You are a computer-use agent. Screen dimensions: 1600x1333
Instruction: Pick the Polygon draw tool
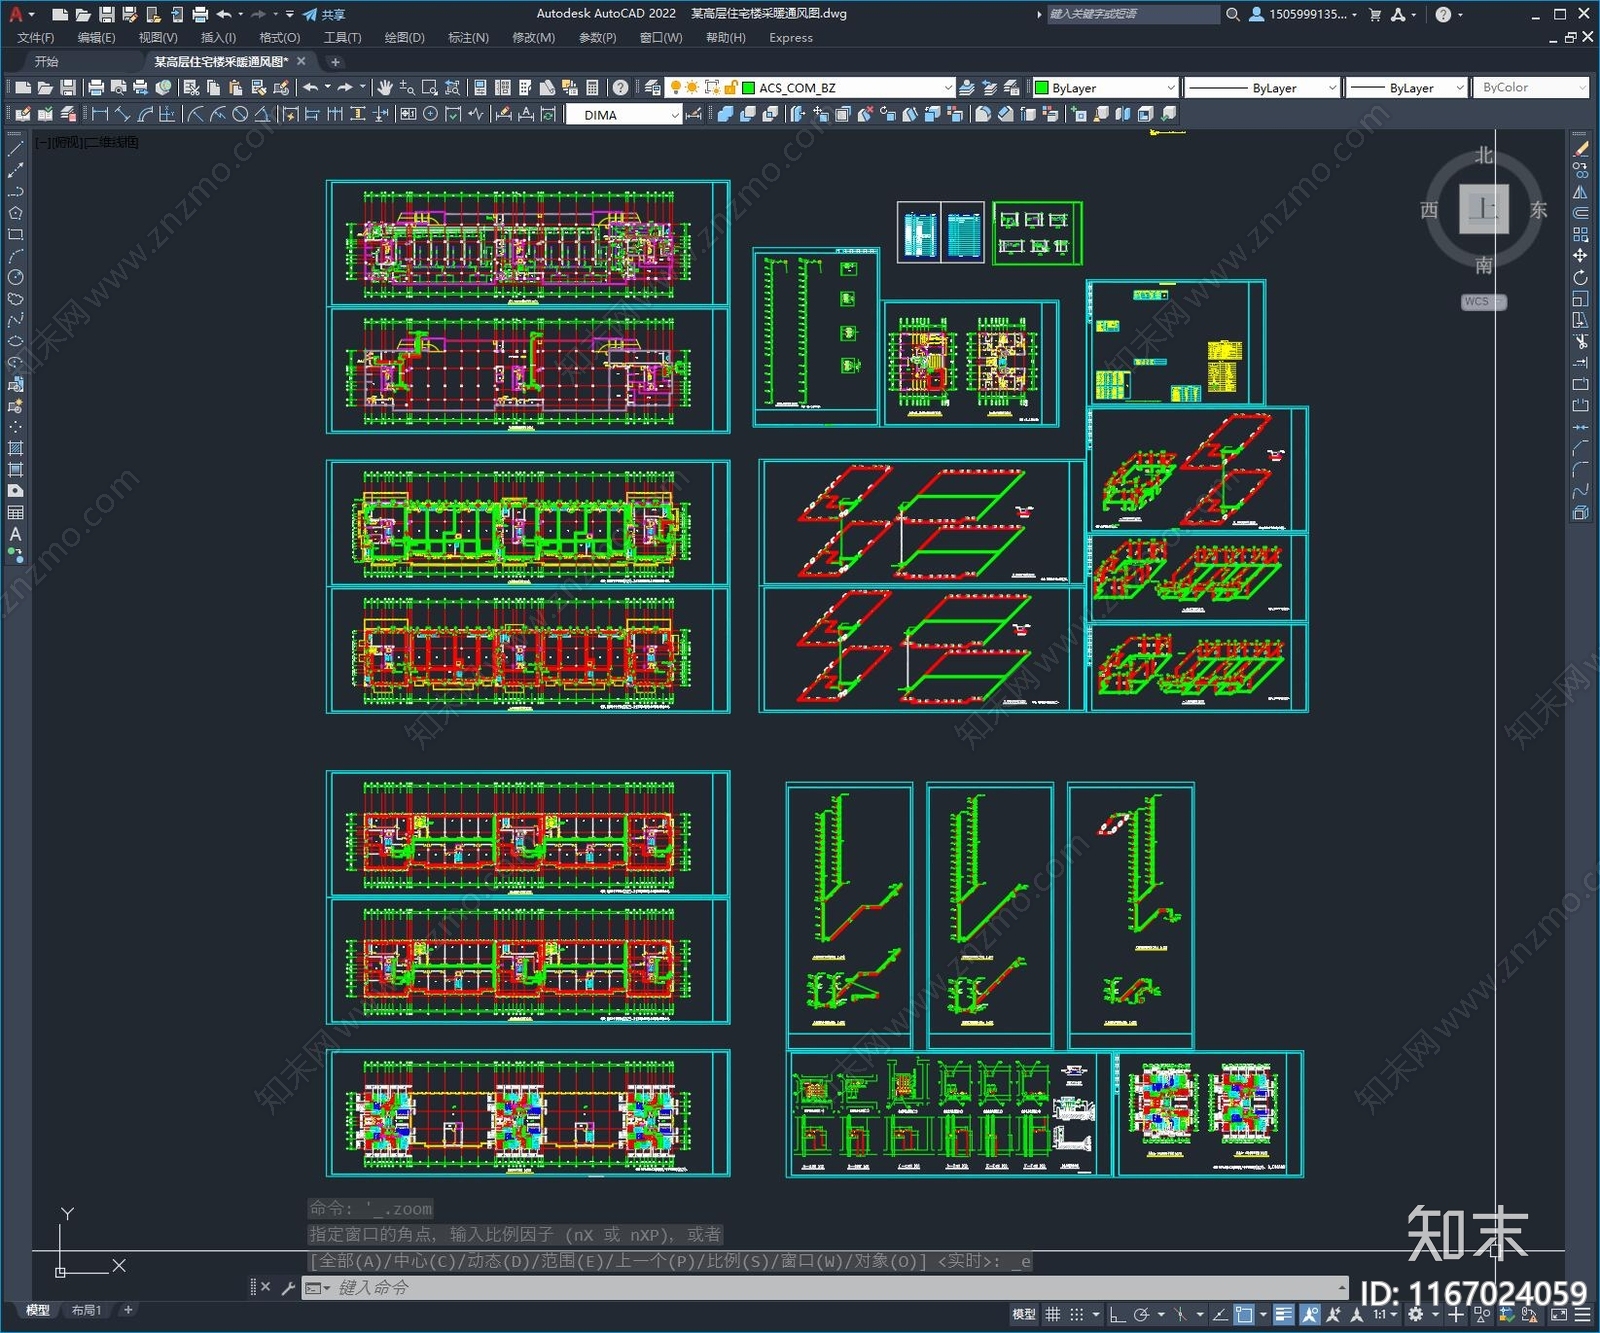(x=16, y=213)
